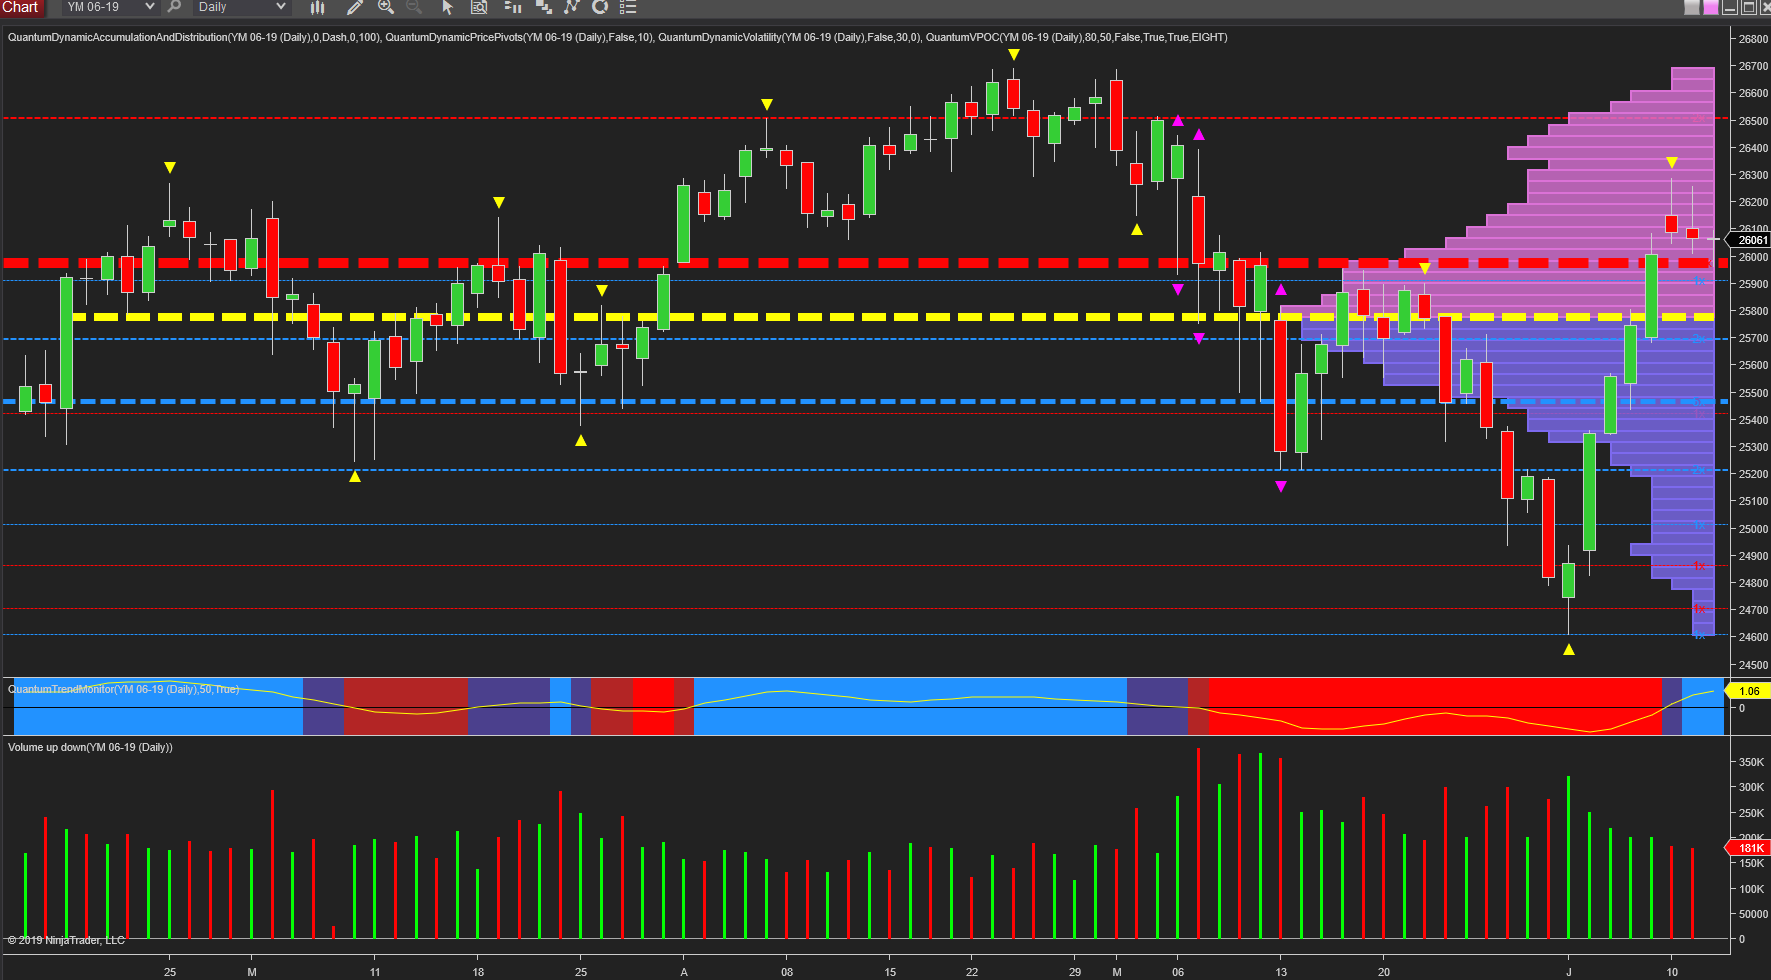This screenshot has width=1771, height=980.
Task: Click the pink window link color button
Action: tap(1711, 7)
